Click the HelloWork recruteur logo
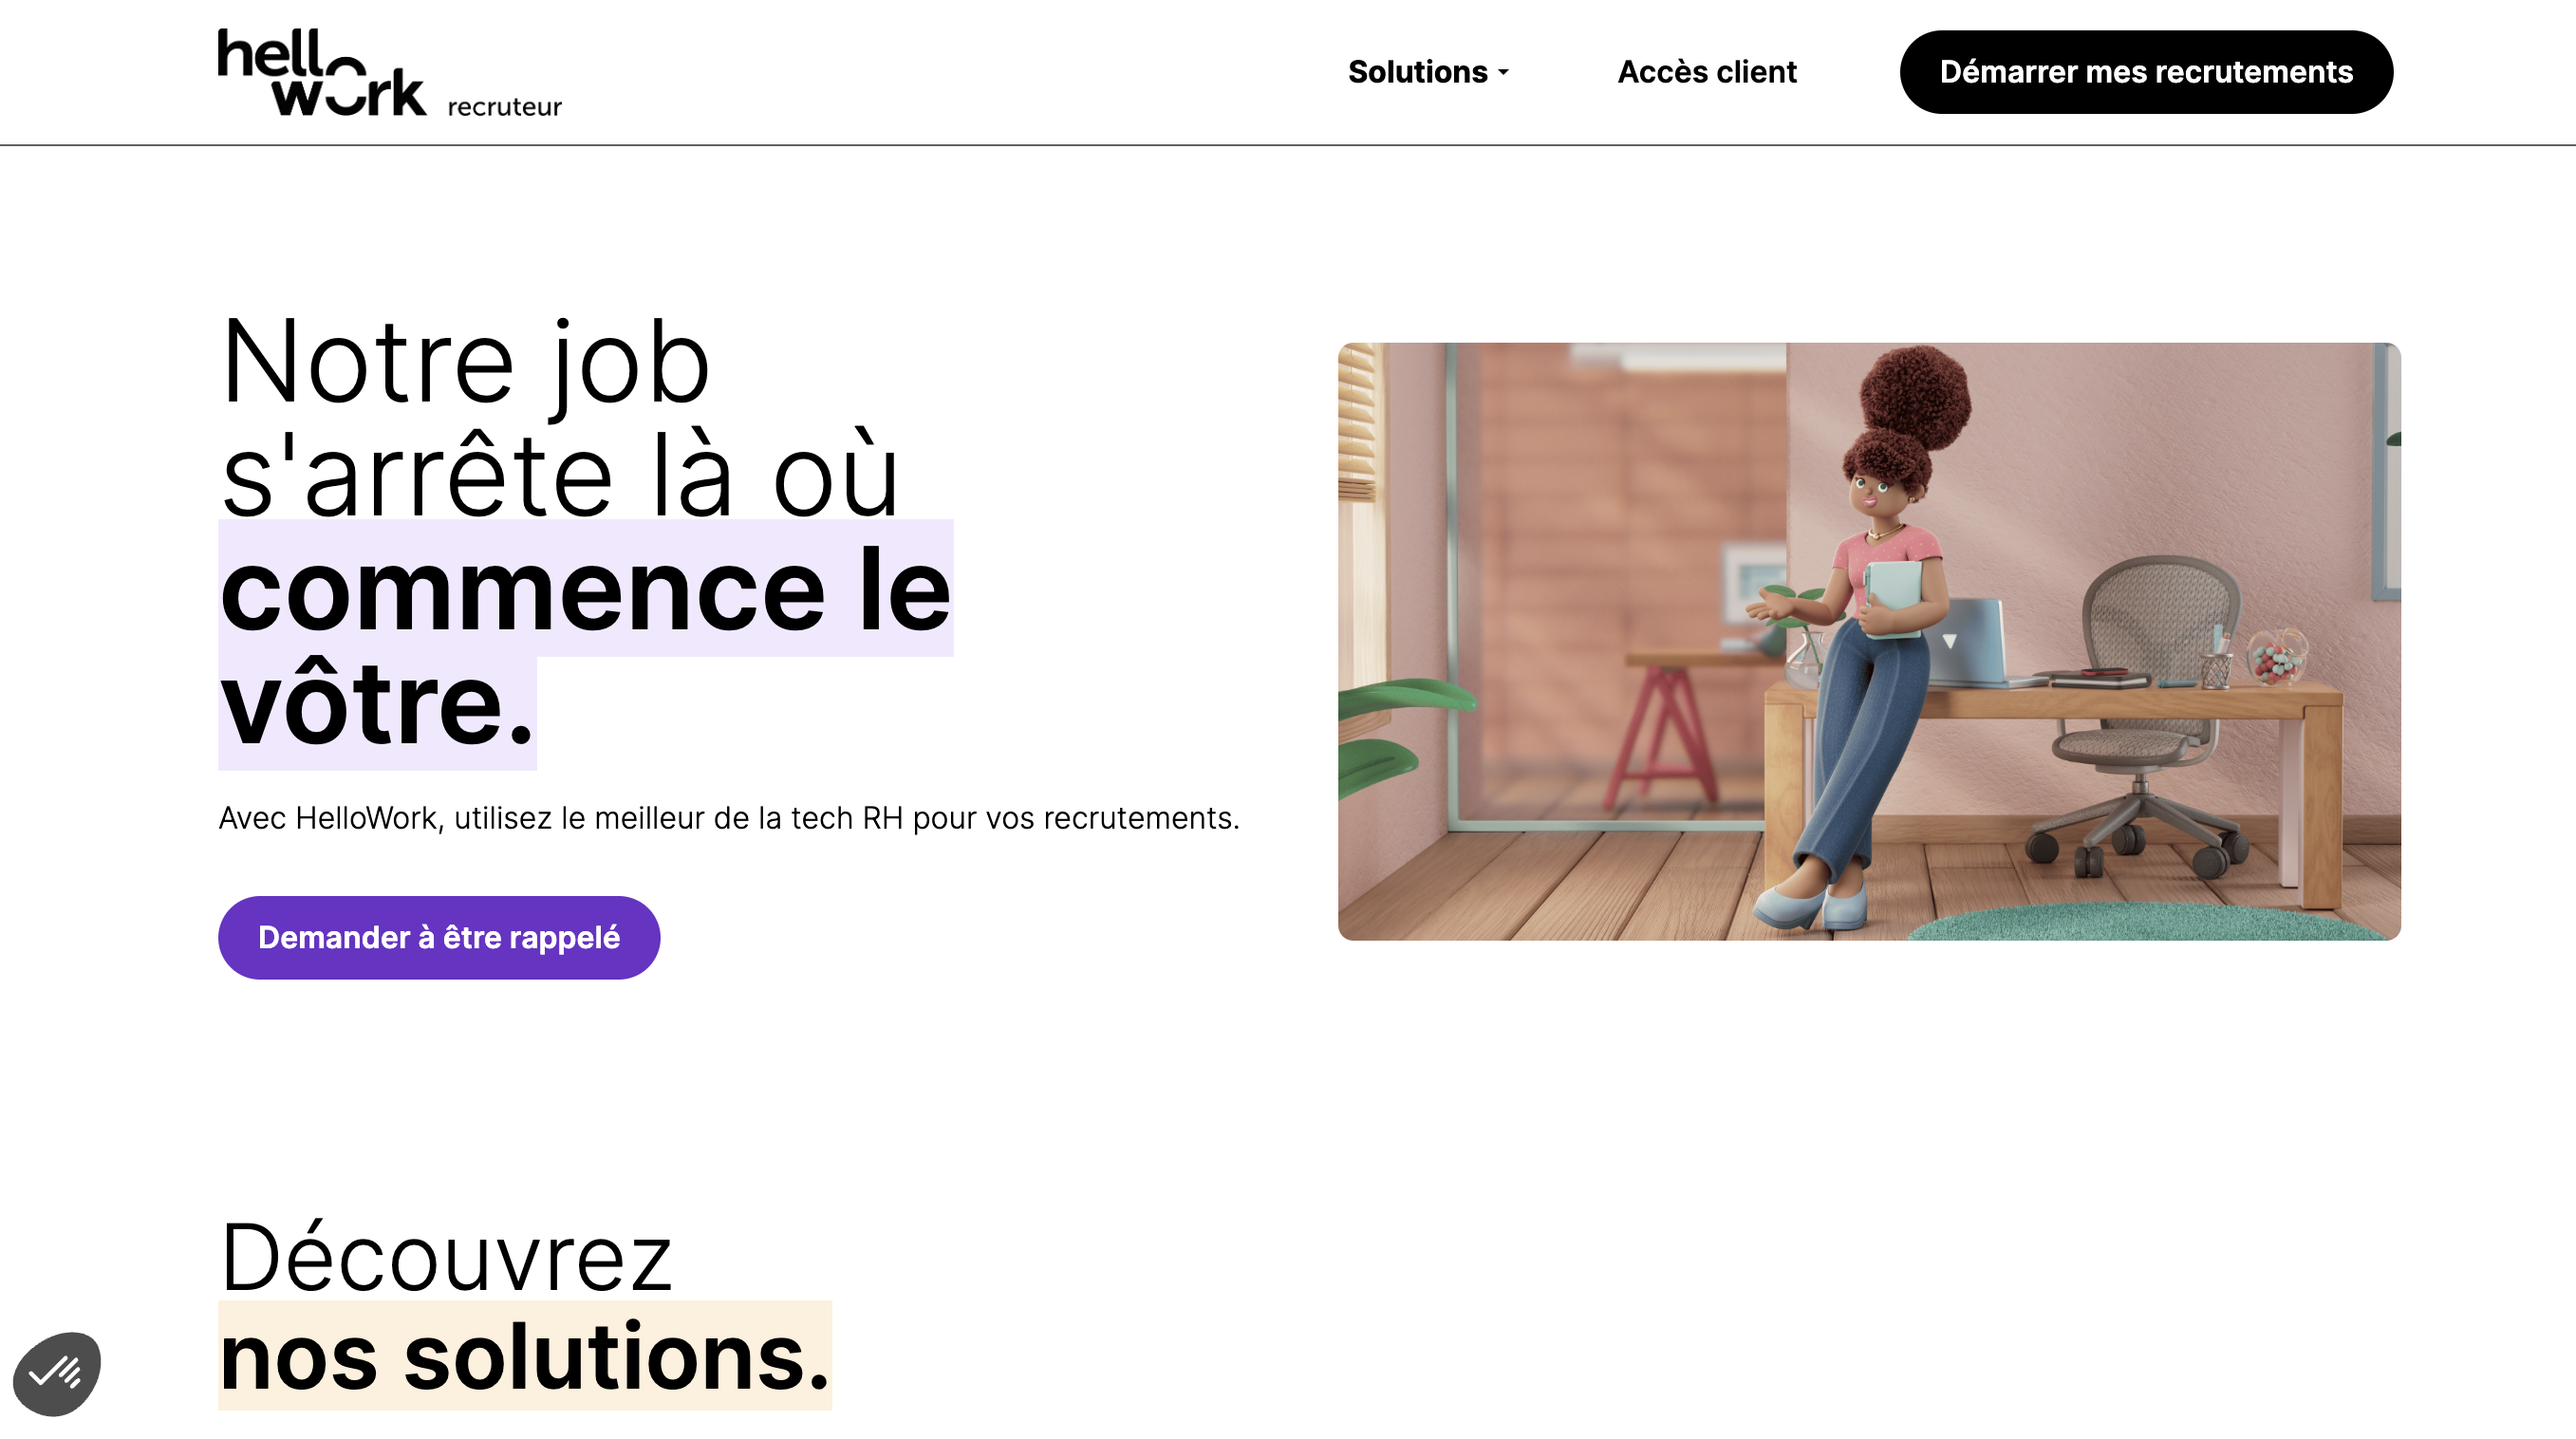This screenshot has height=1439, width=2576. [x=388, y=71]
